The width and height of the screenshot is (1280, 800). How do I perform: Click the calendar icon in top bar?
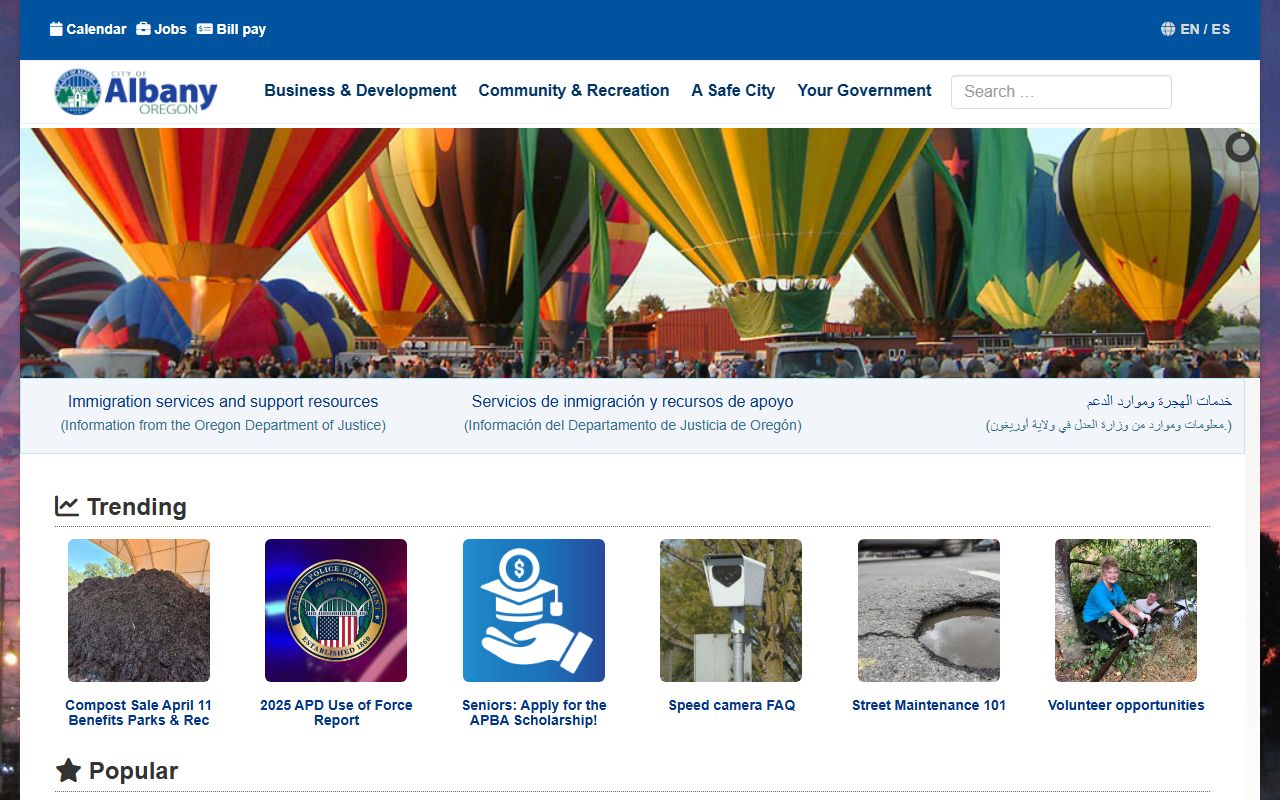56,29
